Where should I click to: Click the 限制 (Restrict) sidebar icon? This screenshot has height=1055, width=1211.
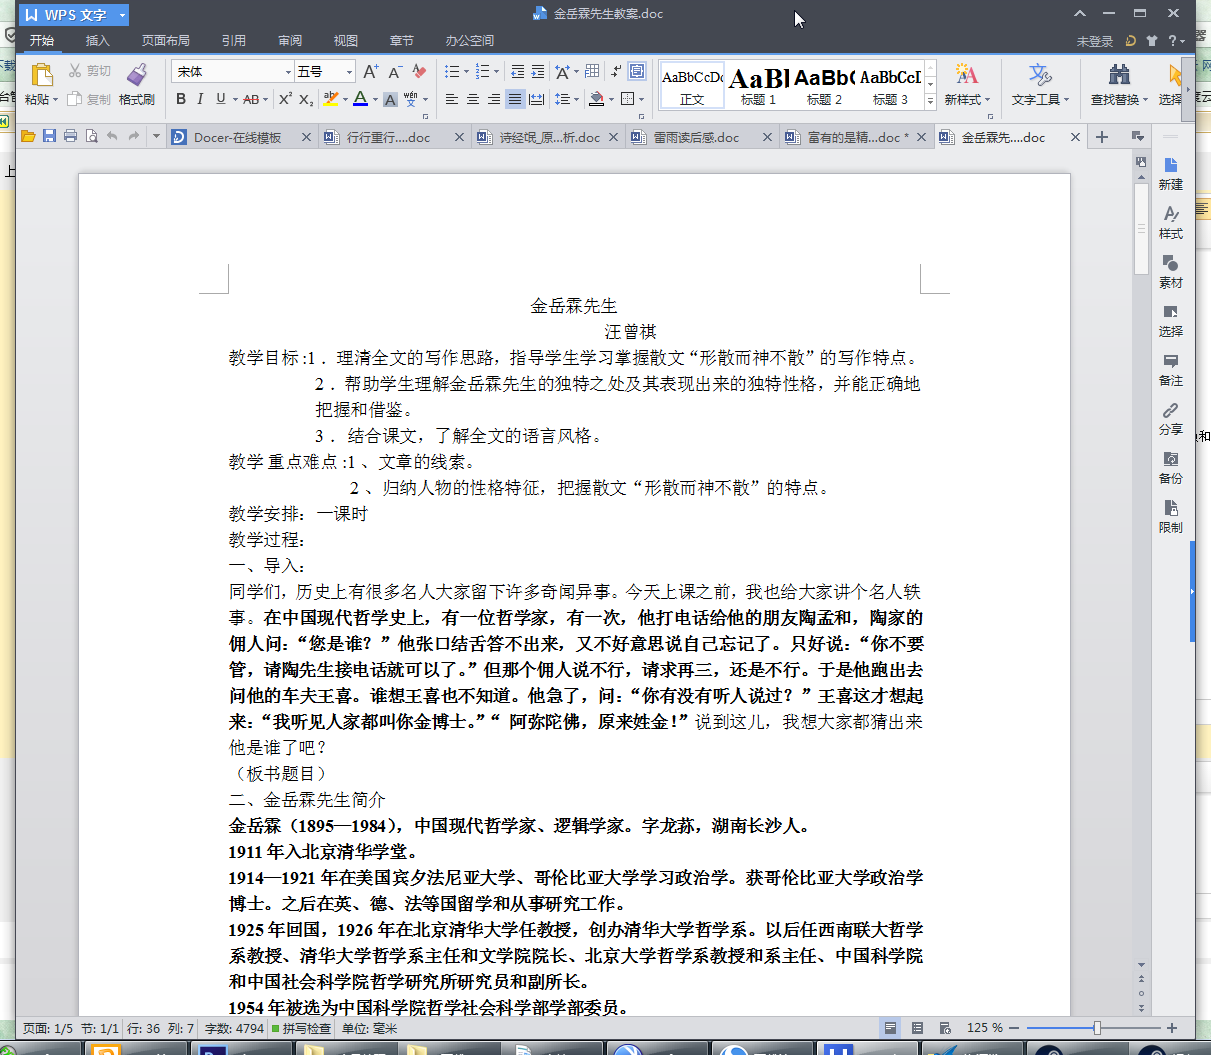pyautogui.click(x=1170, y=515)
